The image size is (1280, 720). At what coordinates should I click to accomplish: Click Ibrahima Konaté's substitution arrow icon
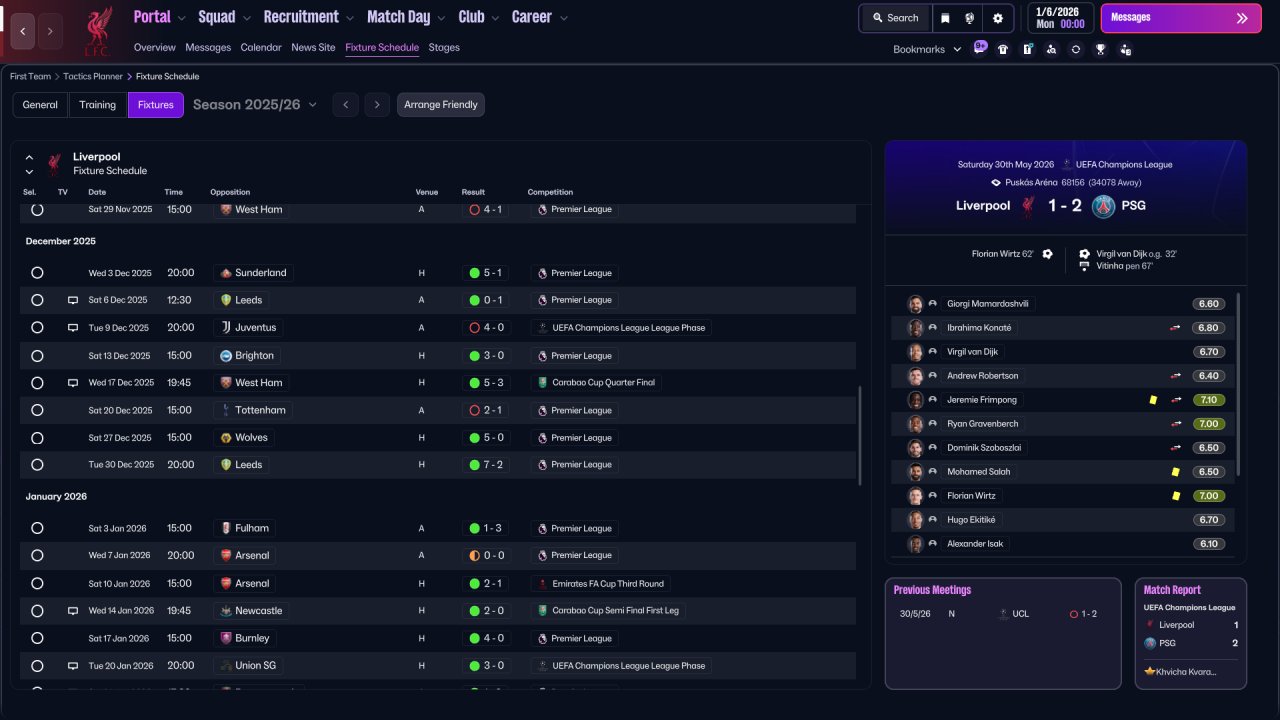1176,328
